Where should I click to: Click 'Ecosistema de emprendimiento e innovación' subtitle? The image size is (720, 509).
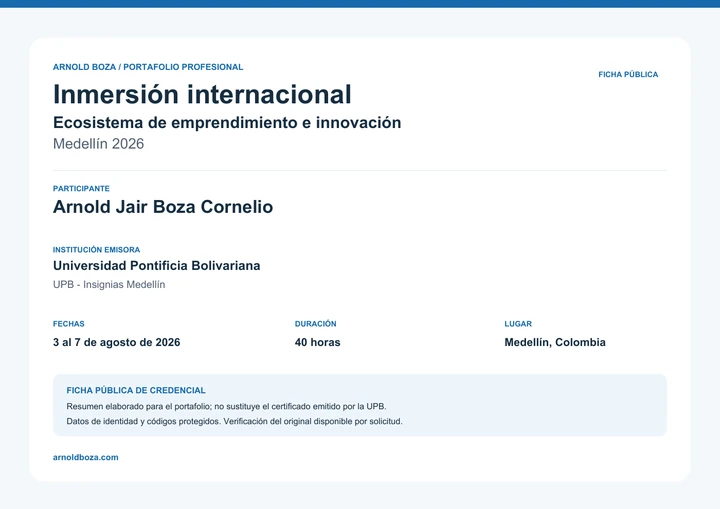coord(227,123)
